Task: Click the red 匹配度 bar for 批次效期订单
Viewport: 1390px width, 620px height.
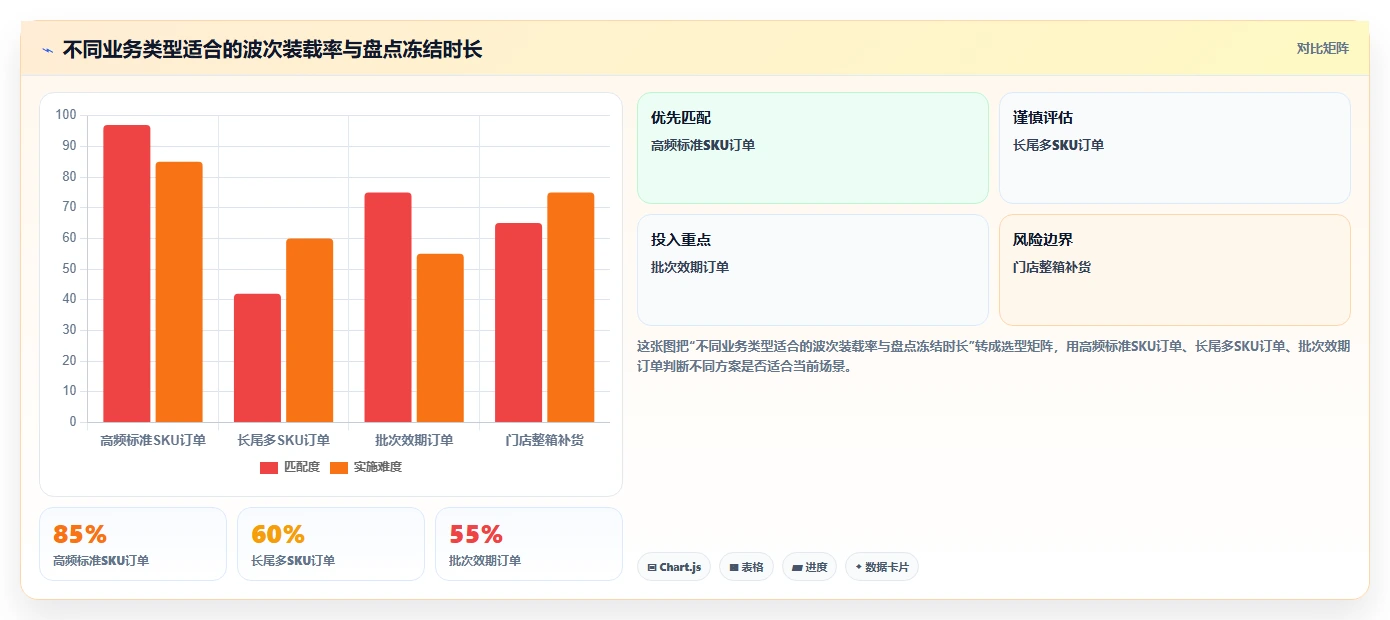Action: [x=388, y=307]
